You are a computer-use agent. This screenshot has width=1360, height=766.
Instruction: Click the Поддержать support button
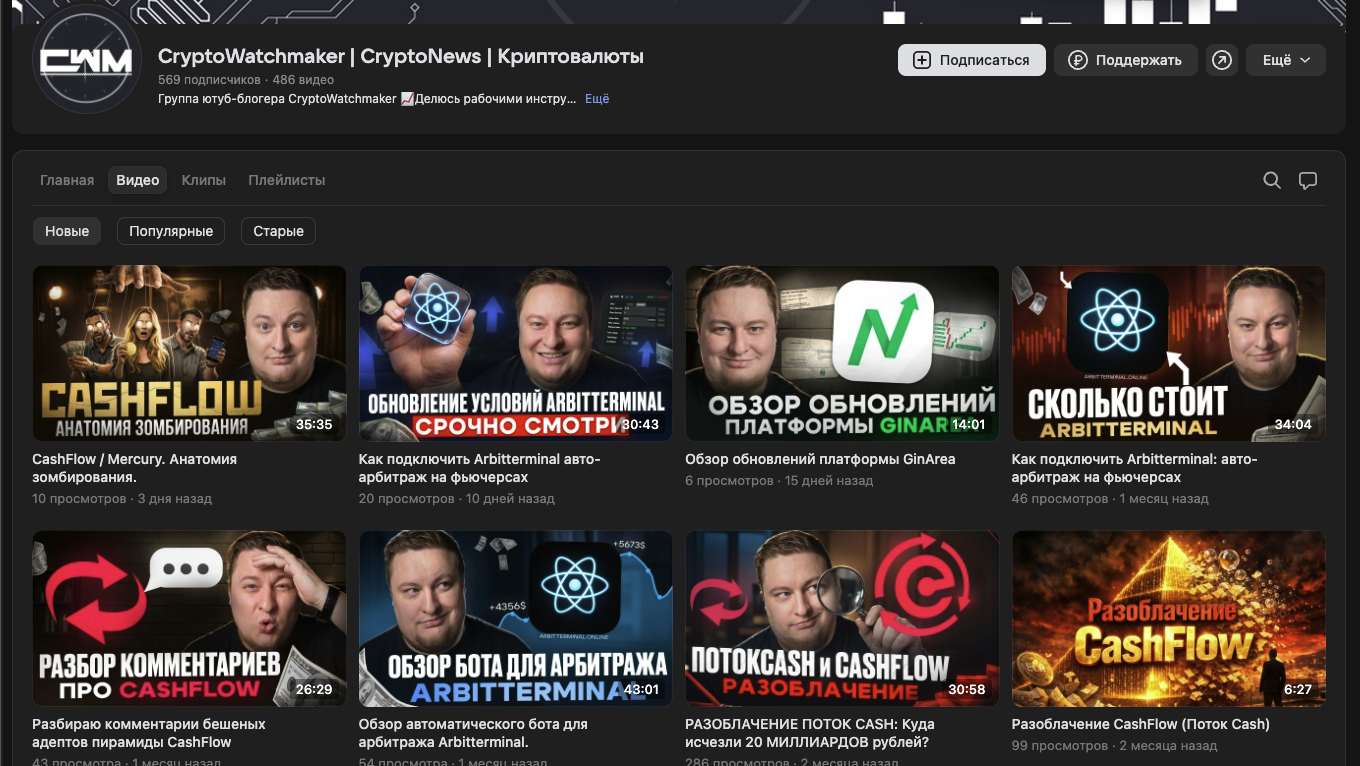point(1126,60)
